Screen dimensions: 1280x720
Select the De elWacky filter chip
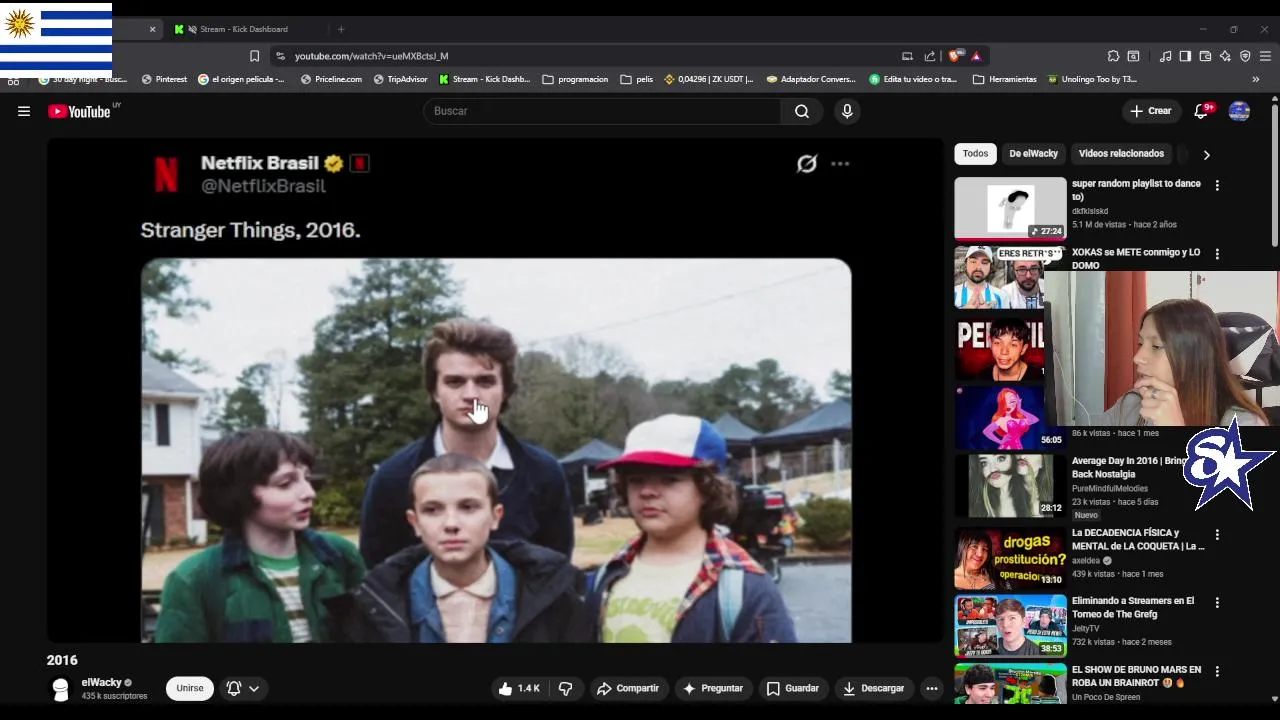click(x=1033, y=154)
